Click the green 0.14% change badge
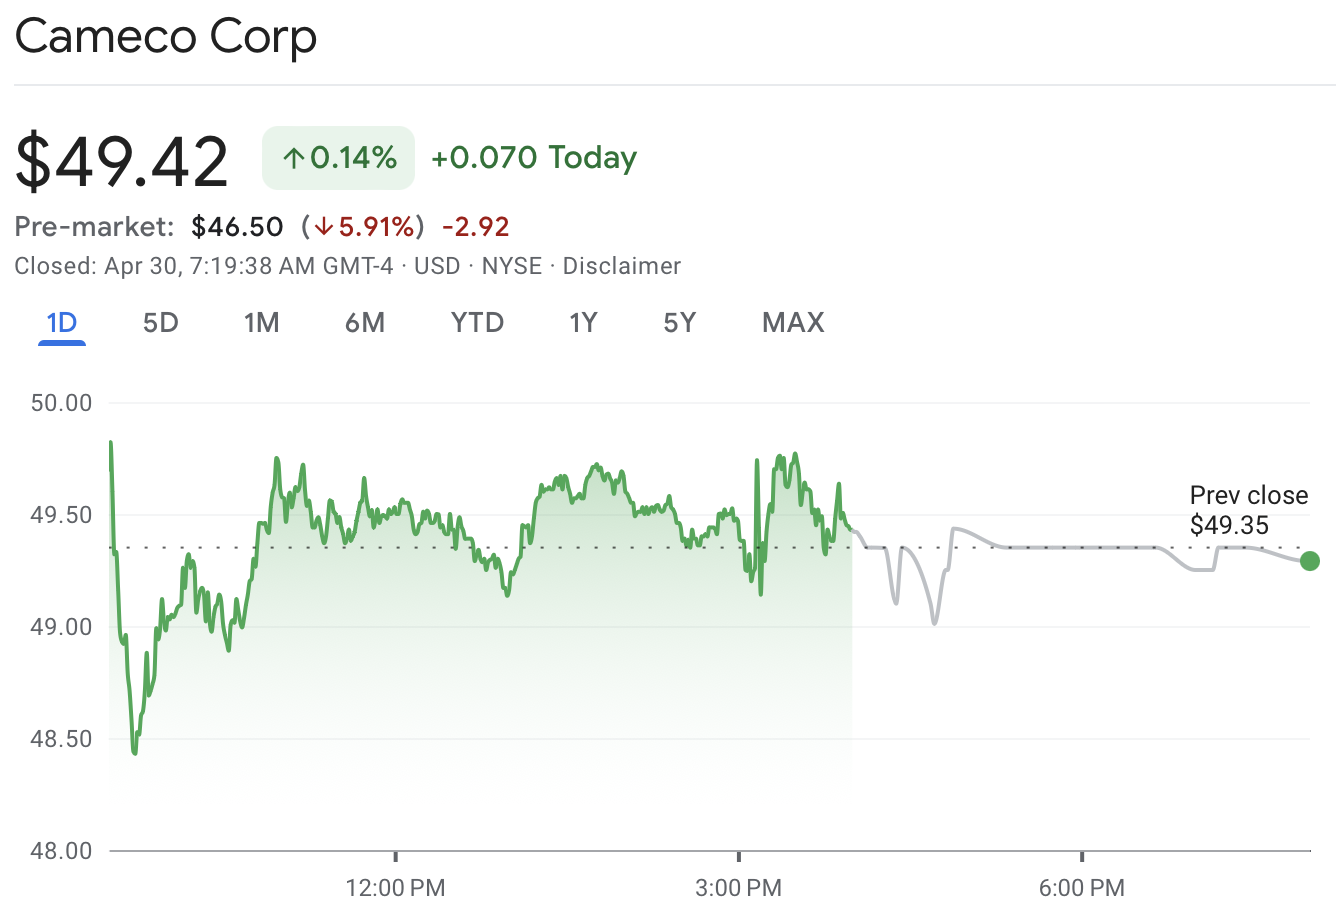The height and width of the screenshot is (920, 1336). coord(338,158)
